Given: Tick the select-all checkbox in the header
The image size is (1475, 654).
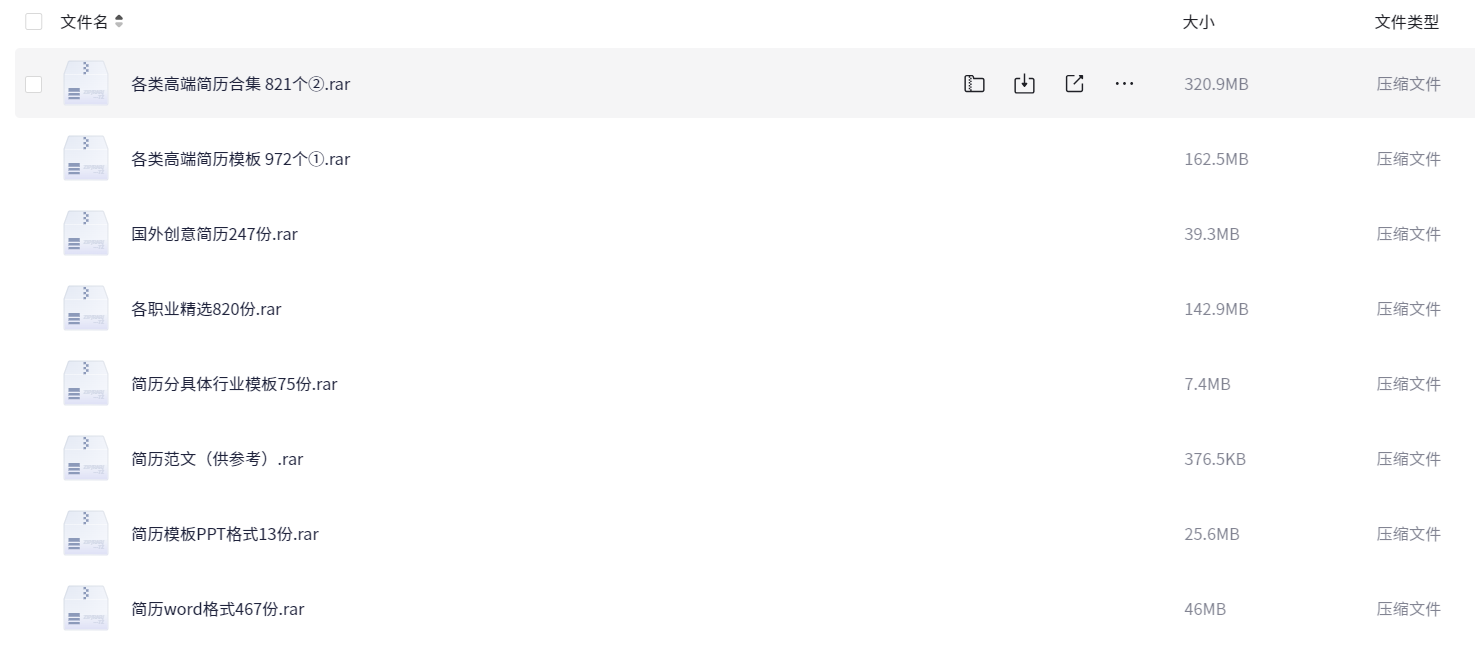Looking at the screenshot, I should (x=34, y=22).
